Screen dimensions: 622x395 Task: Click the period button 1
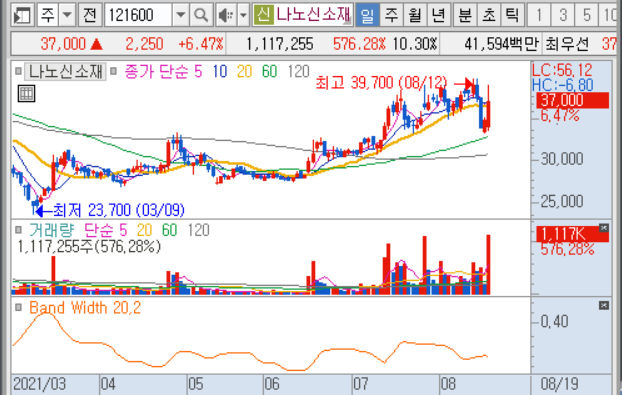(x=539, y=15)
